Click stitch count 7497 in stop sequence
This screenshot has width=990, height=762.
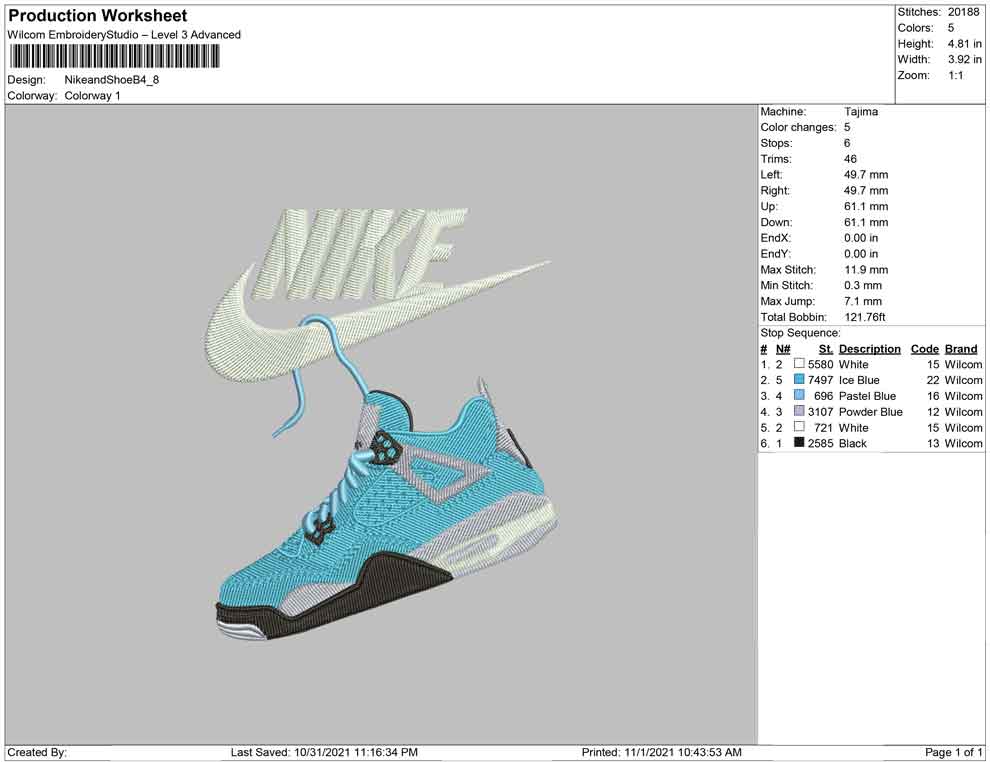820,380
